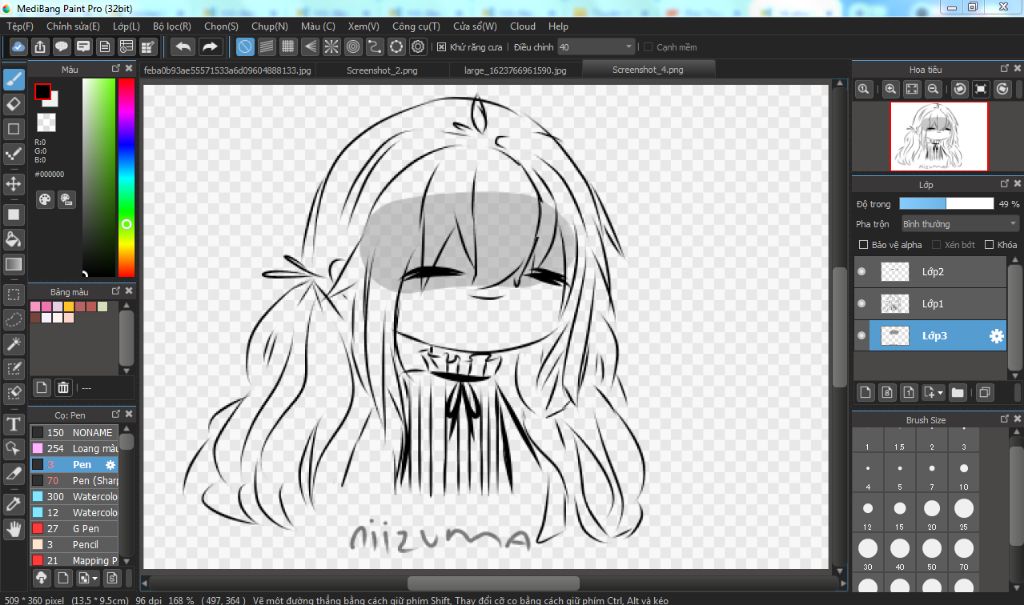Choose the Gradient tool
This screenshot has height=605, width=1024.
click(14, 264)
